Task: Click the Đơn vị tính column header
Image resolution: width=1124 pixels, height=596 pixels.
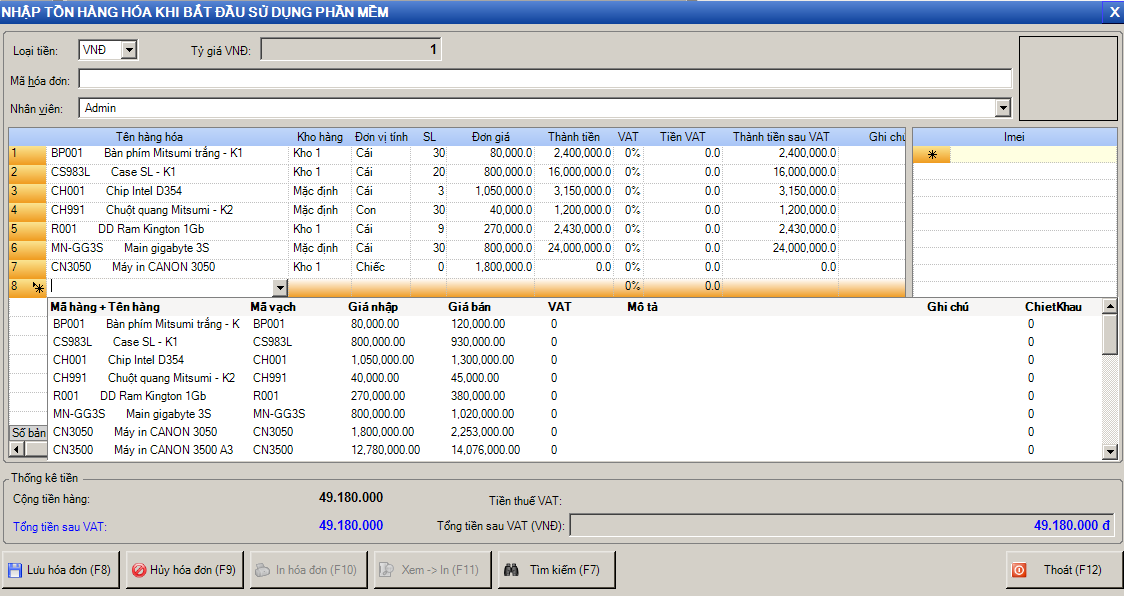Action: click(381, 137)
